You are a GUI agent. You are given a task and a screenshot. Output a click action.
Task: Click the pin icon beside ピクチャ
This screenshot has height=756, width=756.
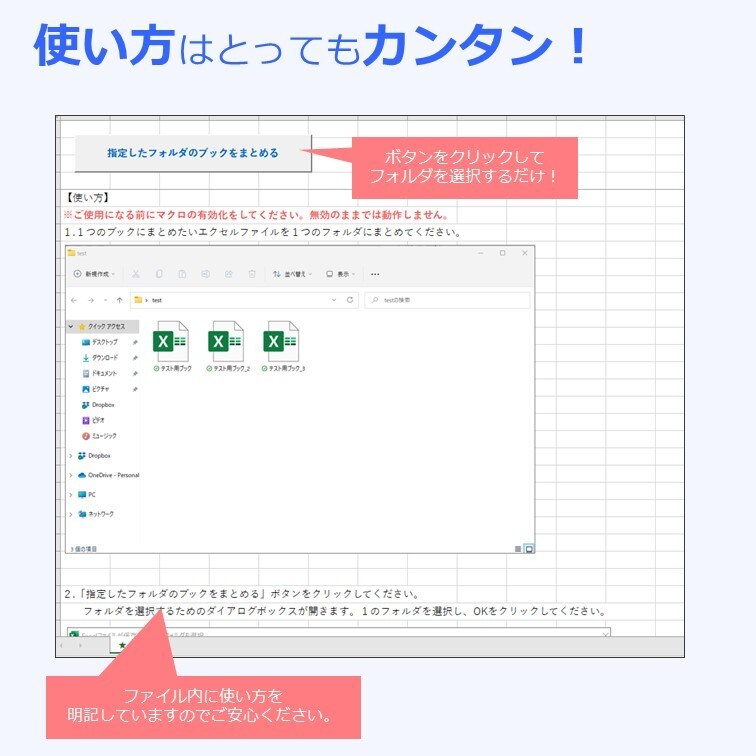coord(135,389)
